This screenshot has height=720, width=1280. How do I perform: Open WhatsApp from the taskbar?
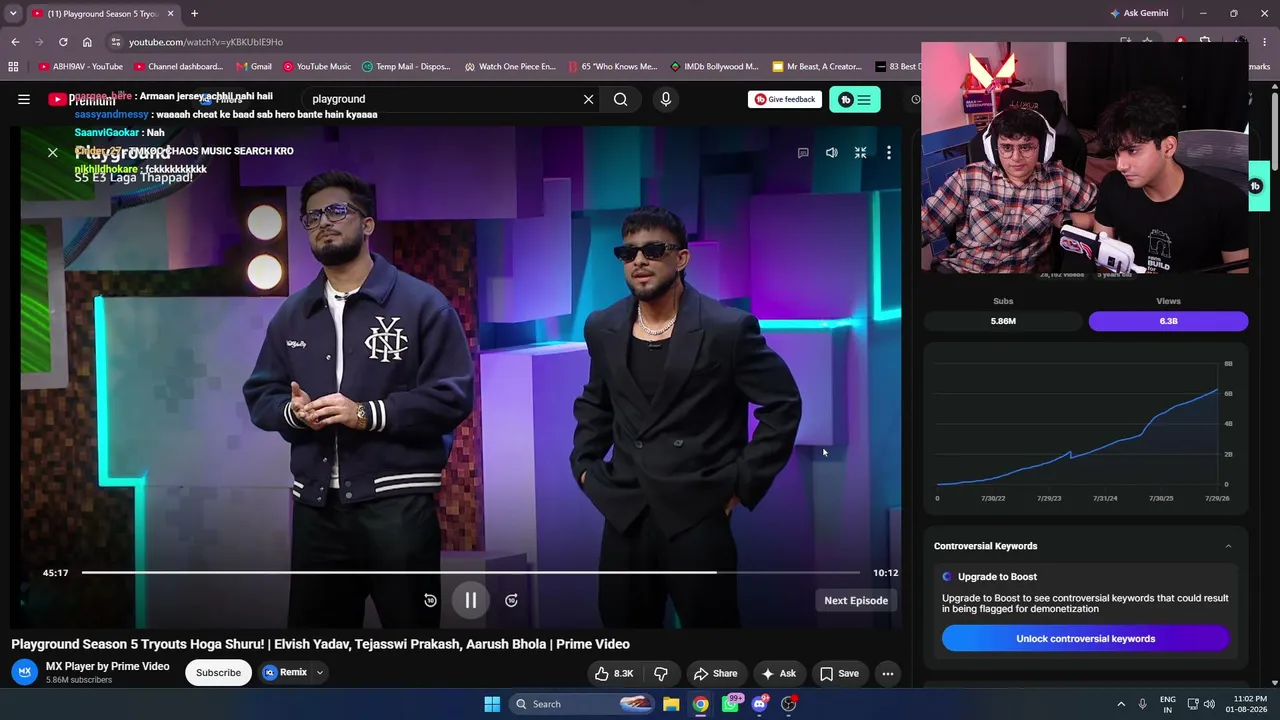731,704
